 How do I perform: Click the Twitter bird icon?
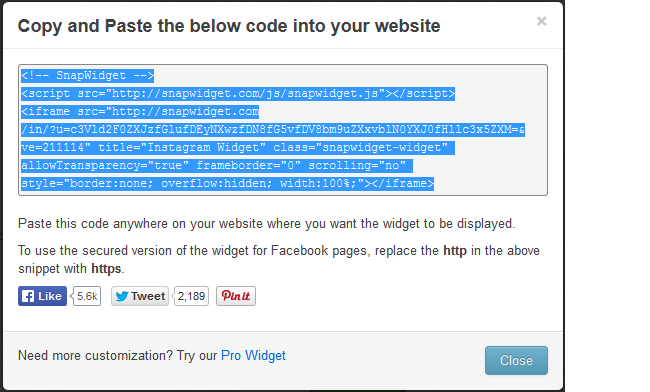tap(121, 296)
